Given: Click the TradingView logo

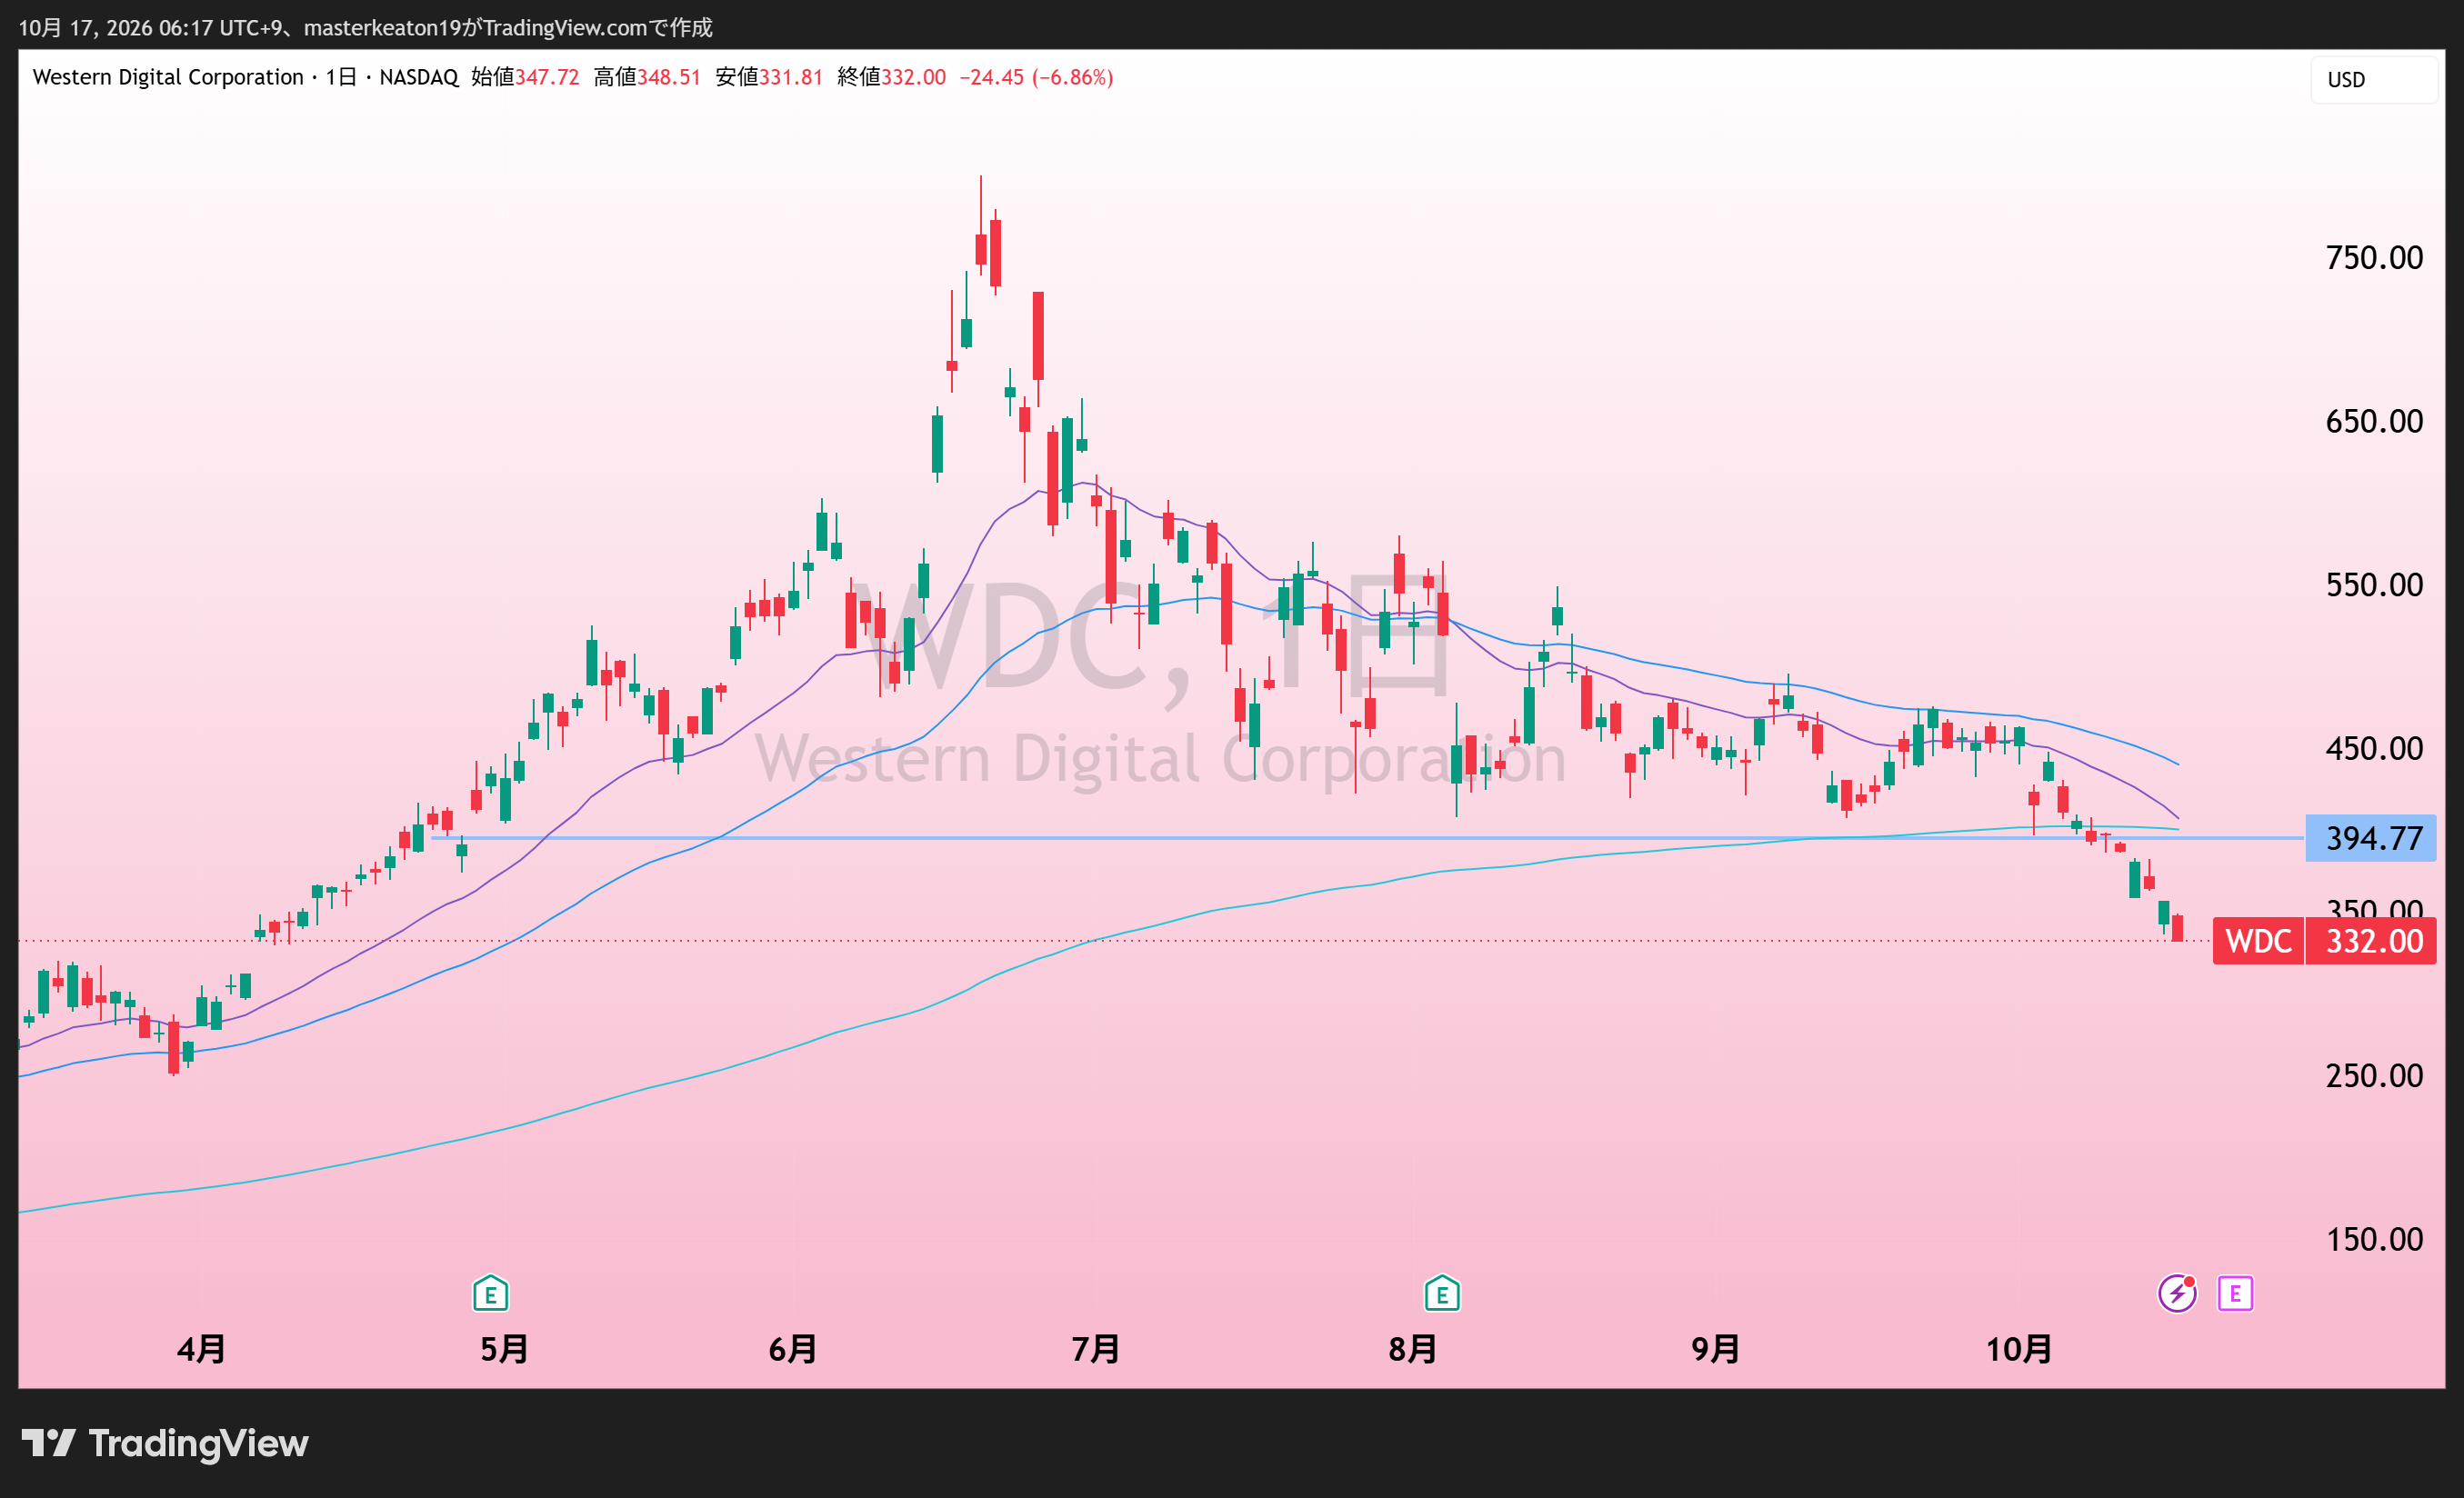Looking at the screenshot, I should click(x=166, y=1443).
